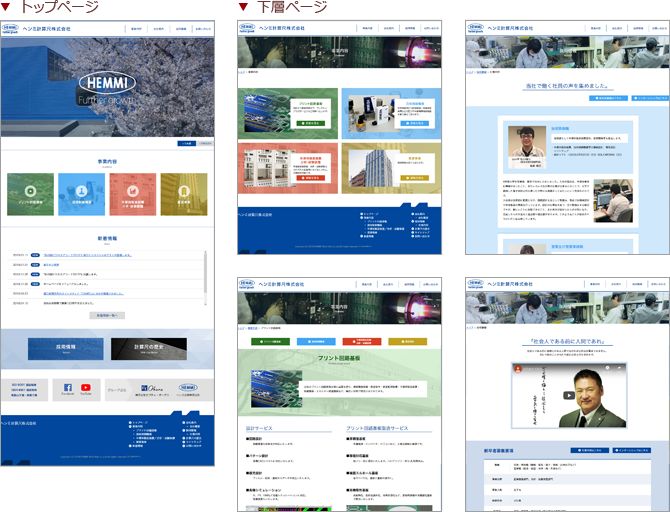The width and height of the screenshot is (670, 512).
Task: Click the HEMMI group company logo in the banner row
Action: (x=188, y=387)
